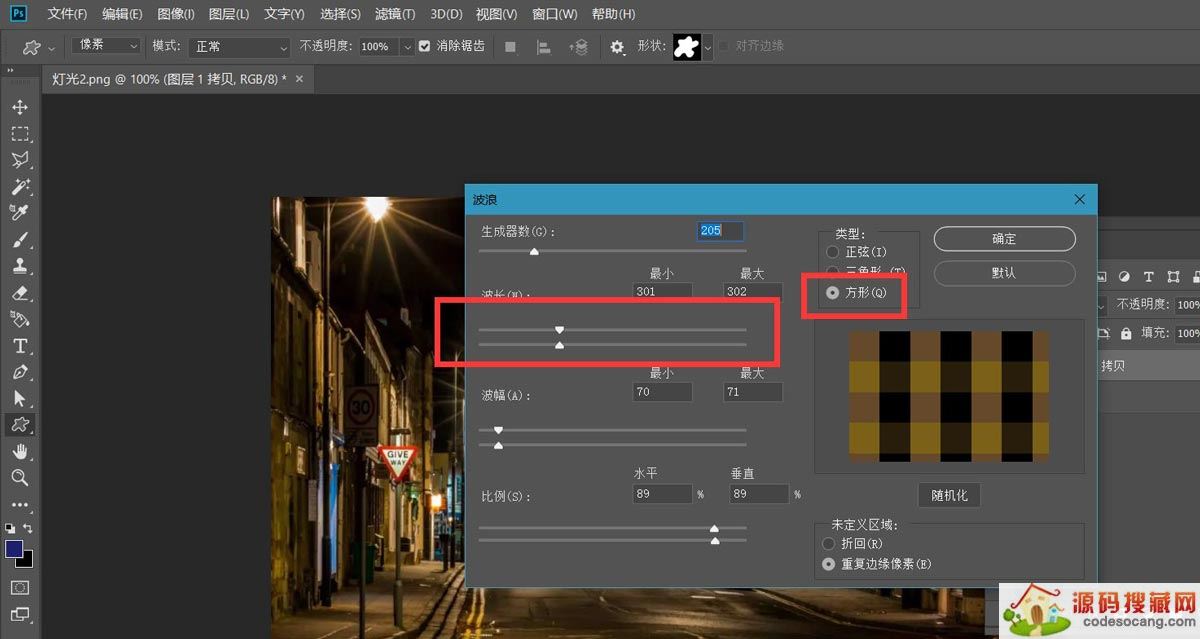The height and width of the screenshot is (639, 1200).
Task: Select the Horizontal Type tool
Action: 19,346
